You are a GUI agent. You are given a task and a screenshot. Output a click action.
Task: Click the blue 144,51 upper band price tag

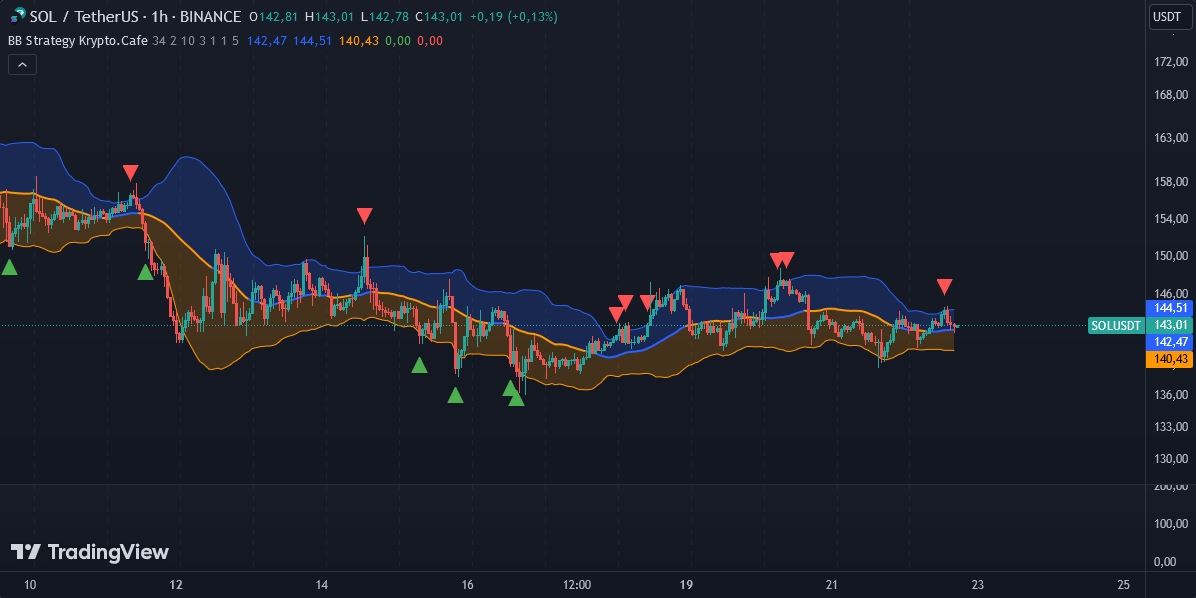click(1170, 308)
